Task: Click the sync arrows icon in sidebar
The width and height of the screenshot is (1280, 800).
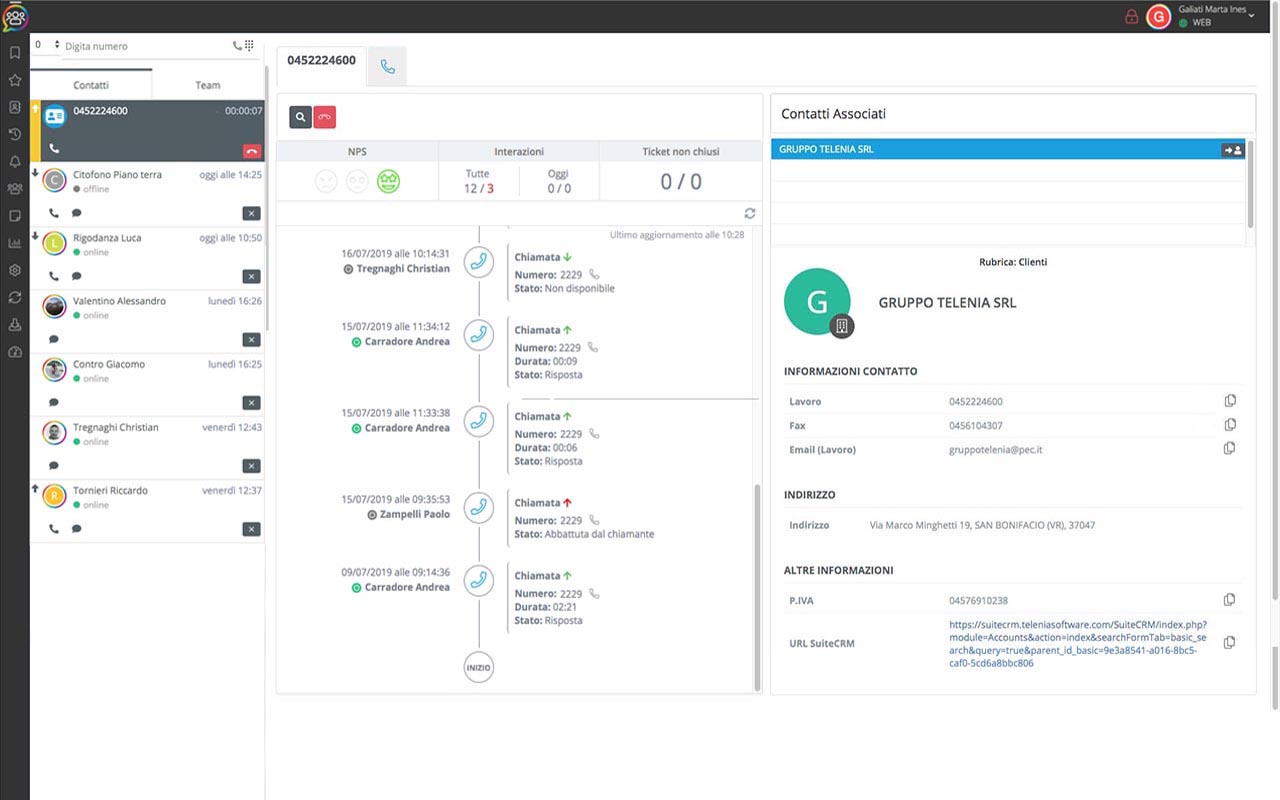Action: [15, 297]
